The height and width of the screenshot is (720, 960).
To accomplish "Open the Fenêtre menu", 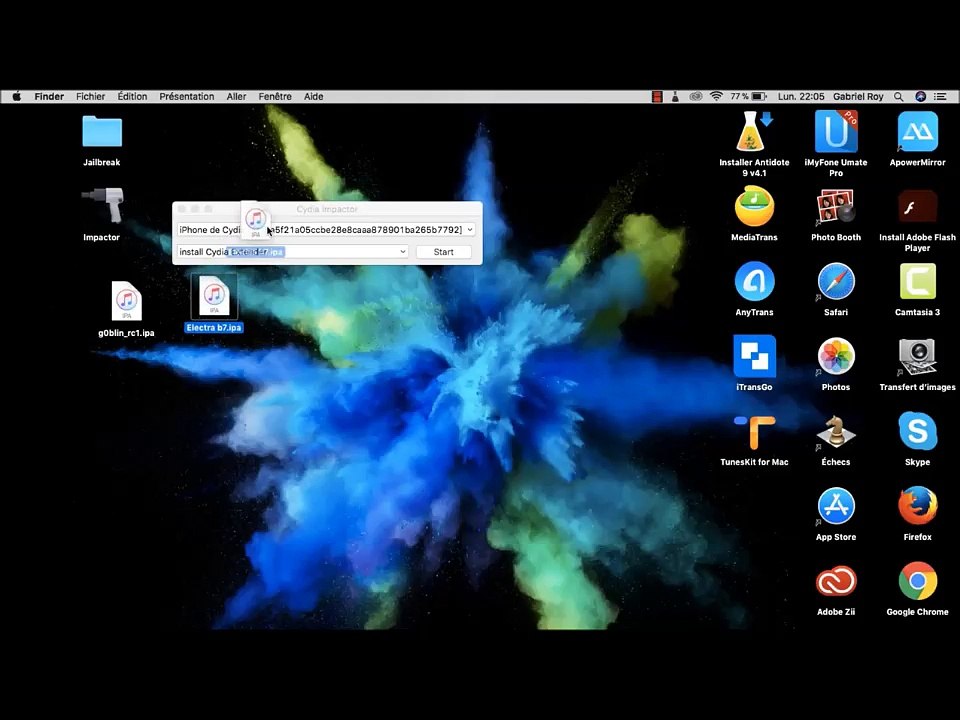I will click(275, 97).
